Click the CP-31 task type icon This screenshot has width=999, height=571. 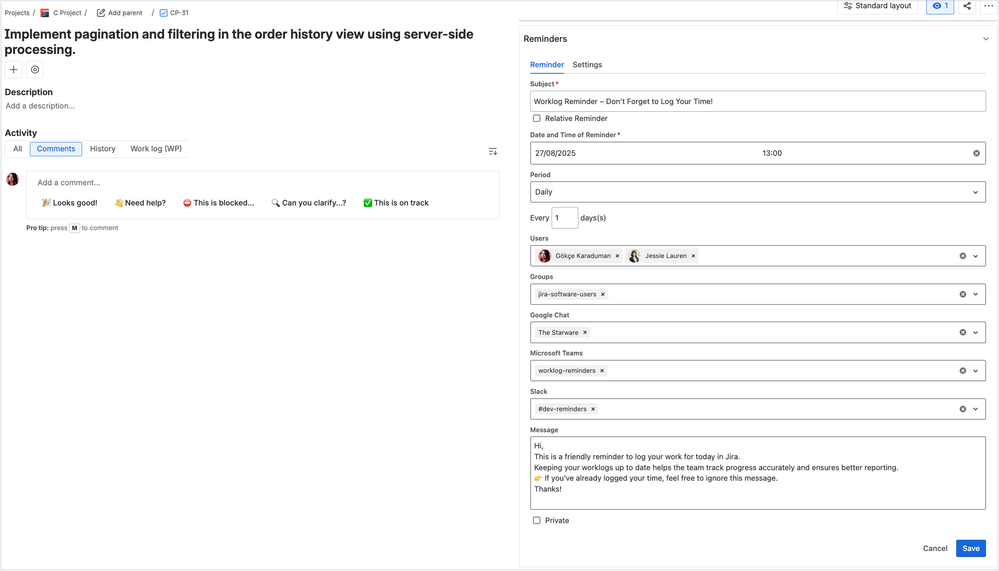point(163,13)
